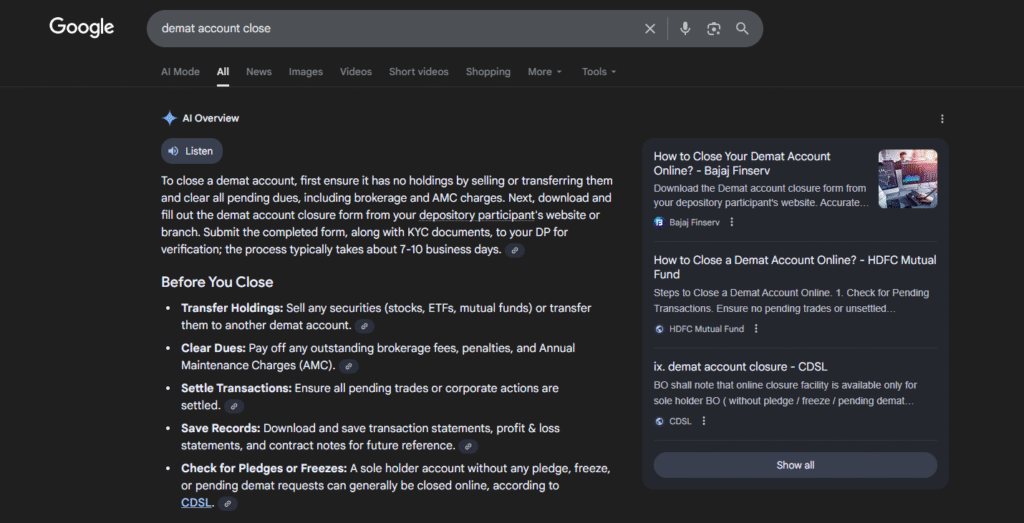
Task: Open CDSL result three-dot menu
Action: [704, 422]
